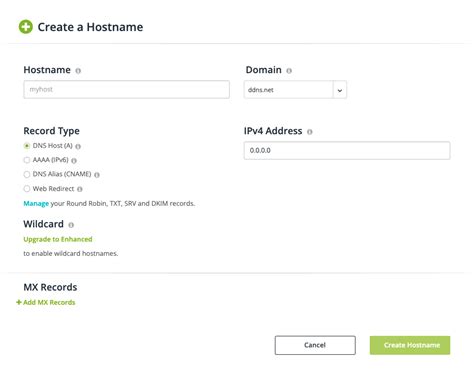
Task: Click the green plus icon beside Create a Hostname
Action: tap(26, 27)
